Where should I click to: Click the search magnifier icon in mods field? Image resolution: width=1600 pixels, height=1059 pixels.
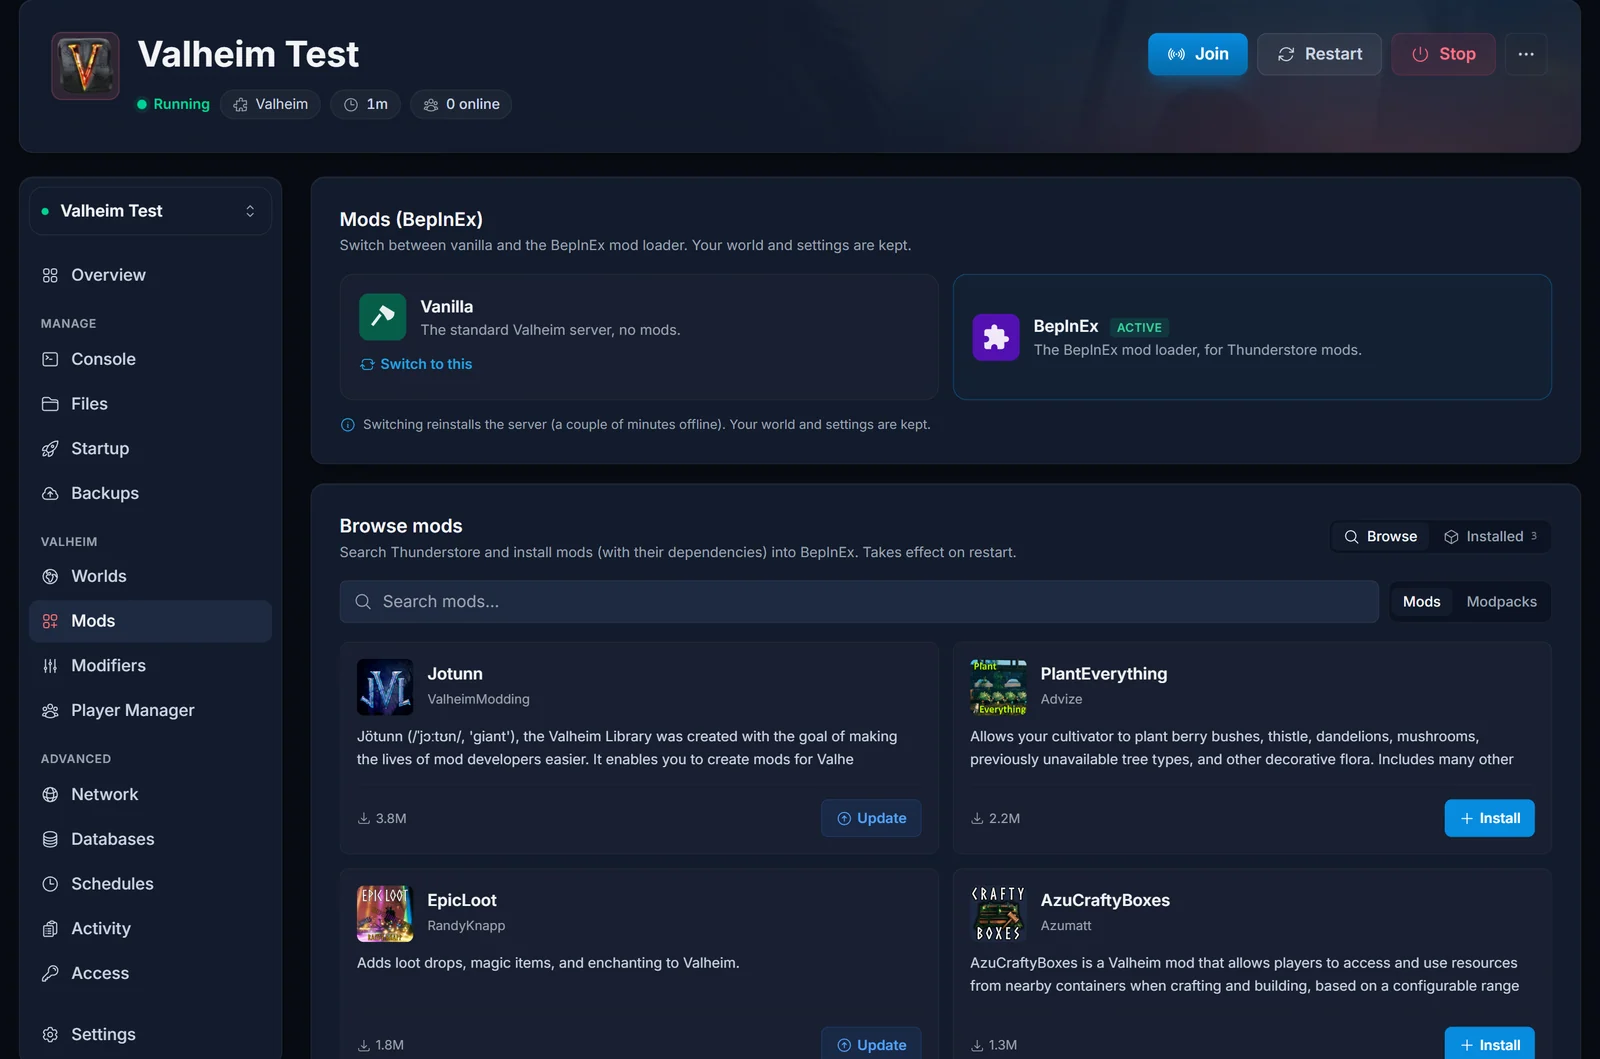pyautogui.click(x=363, y=602)
